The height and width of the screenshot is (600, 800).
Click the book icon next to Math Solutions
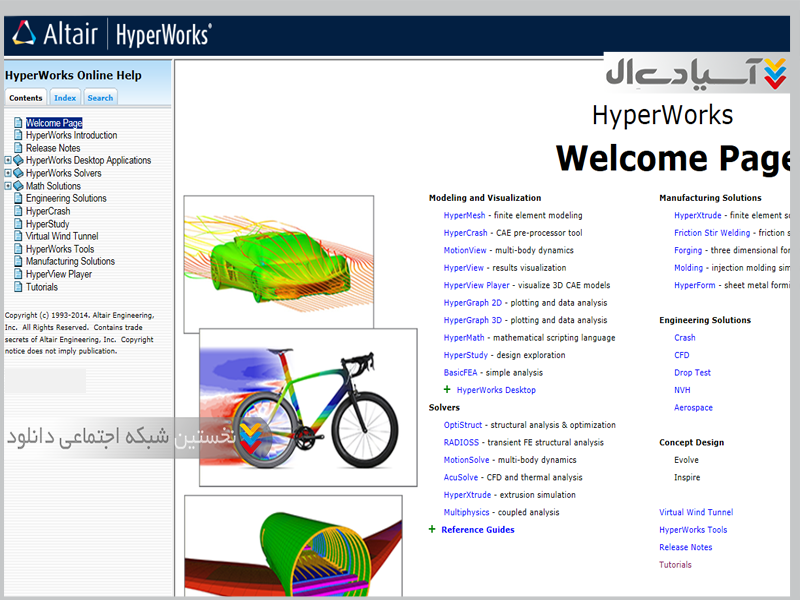pos(18,186)
